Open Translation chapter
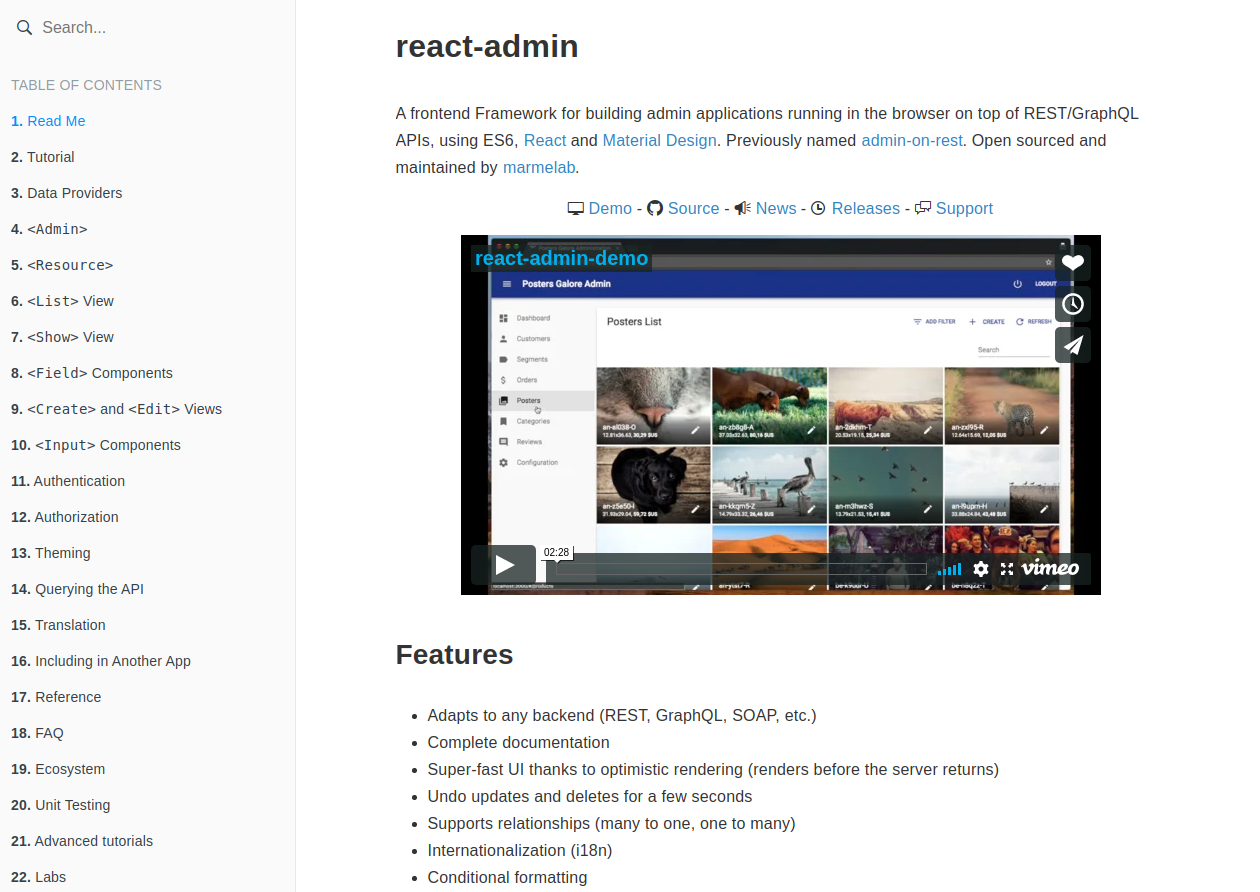This screenshot has height=892, width=1260. (x=58, y=625)
